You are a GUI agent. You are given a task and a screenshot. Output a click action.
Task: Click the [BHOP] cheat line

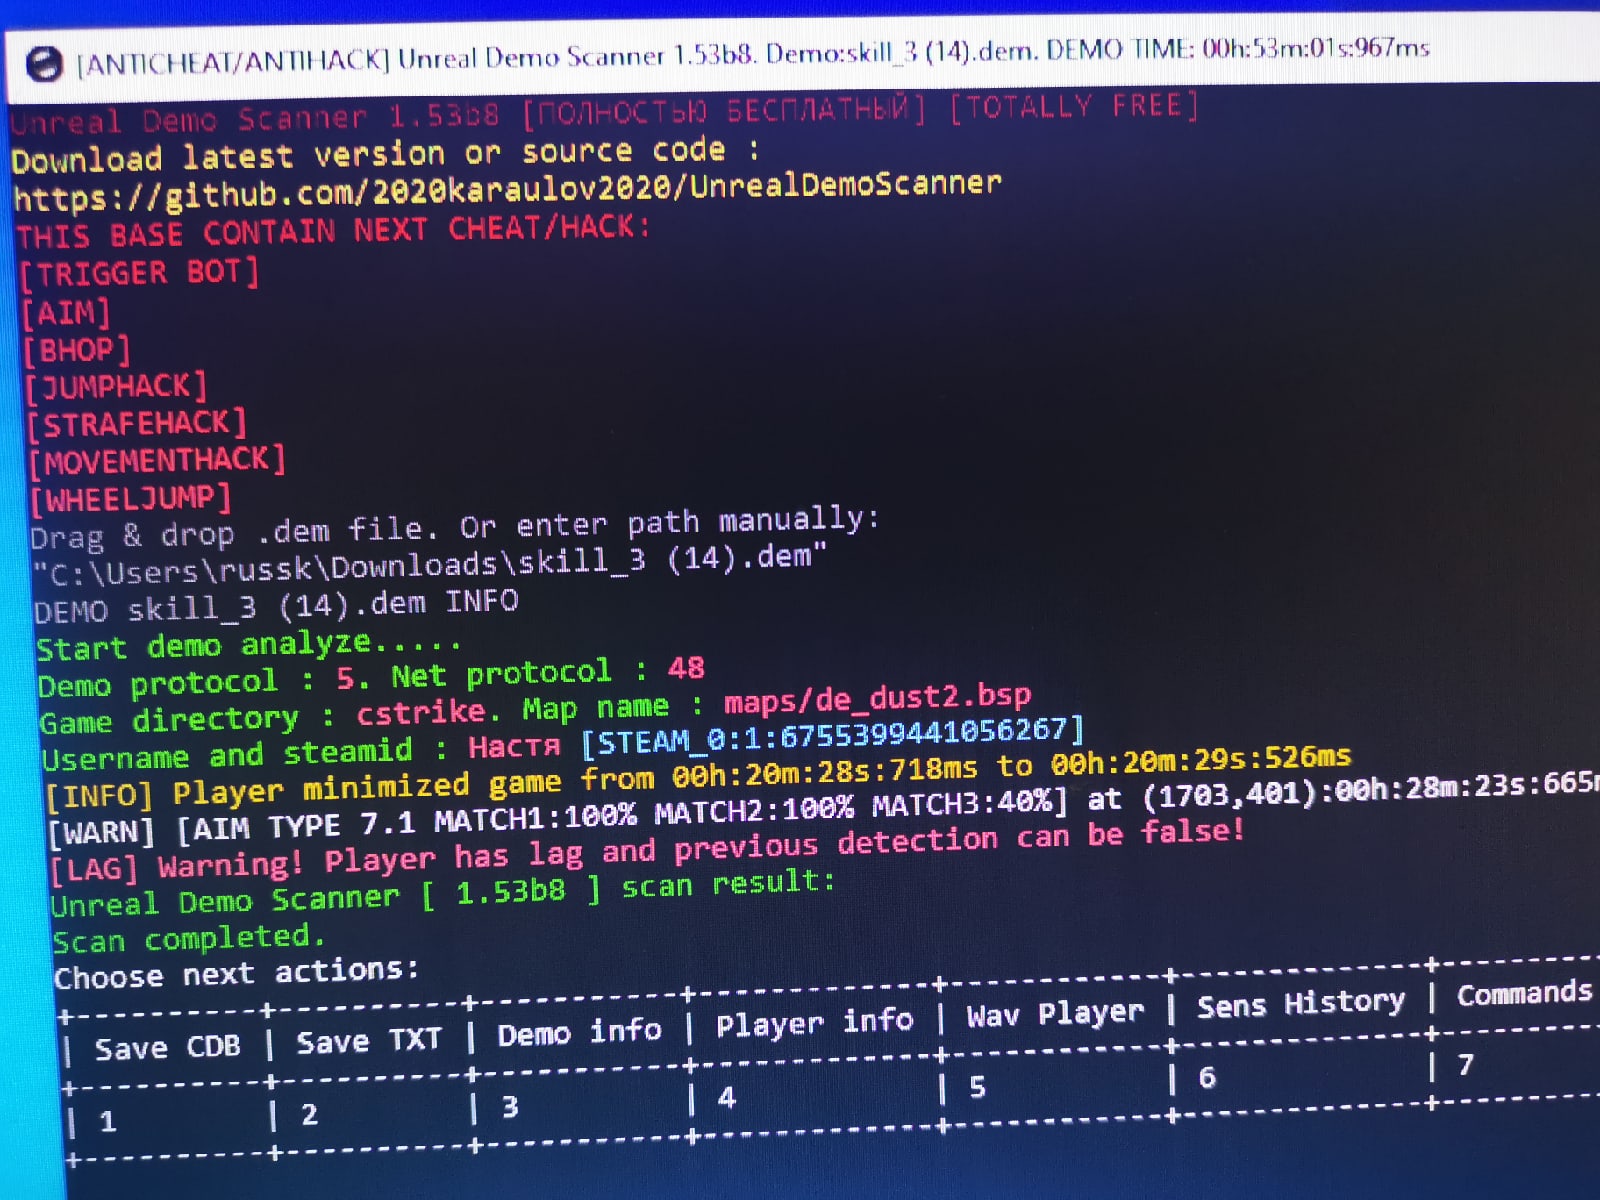click(77, 351)
